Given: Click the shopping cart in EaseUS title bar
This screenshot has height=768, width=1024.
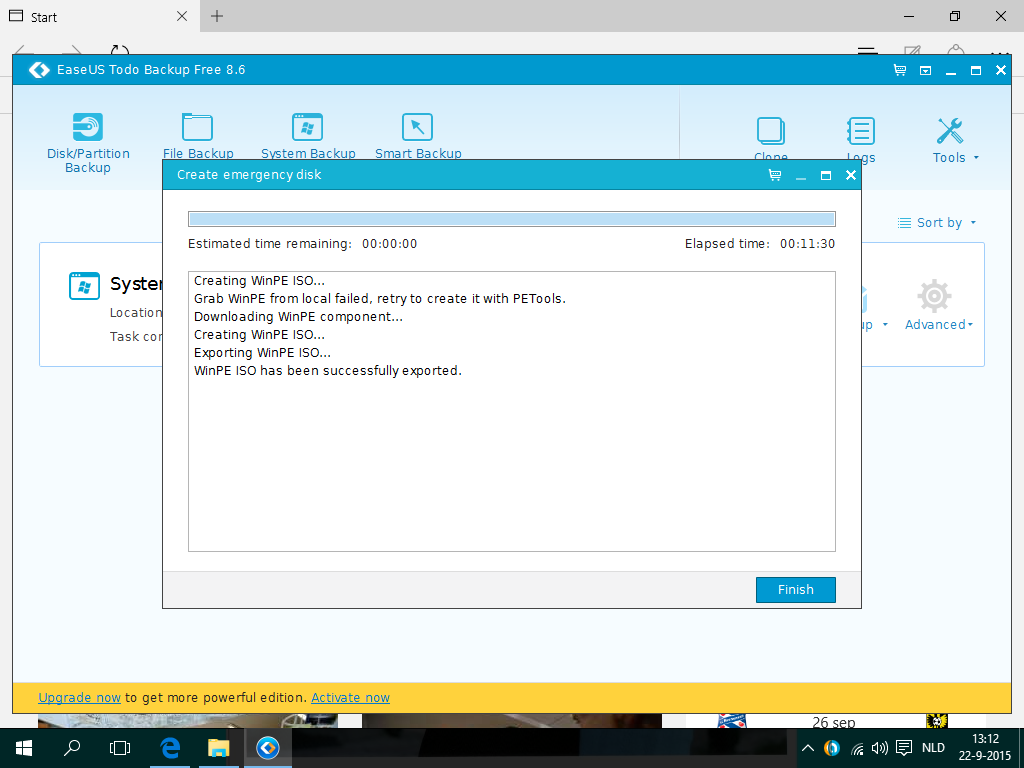Looking at the screenshot, I should pyautogui.click(x=900, y=70).
